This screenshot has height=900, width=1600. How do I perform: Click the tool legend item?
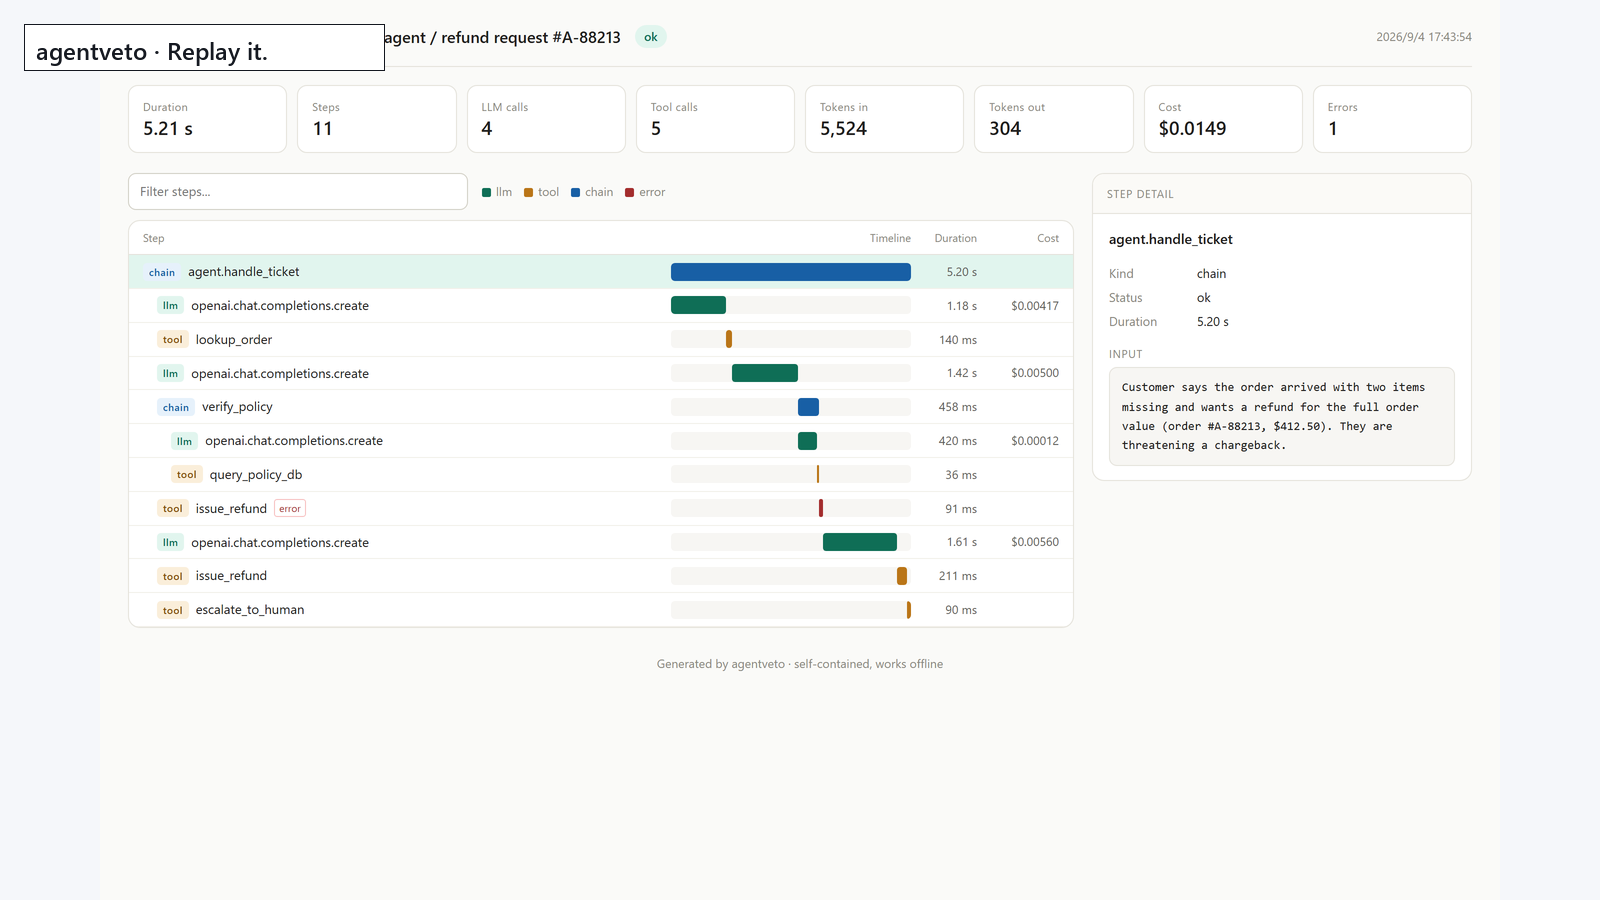click(541, 192)
